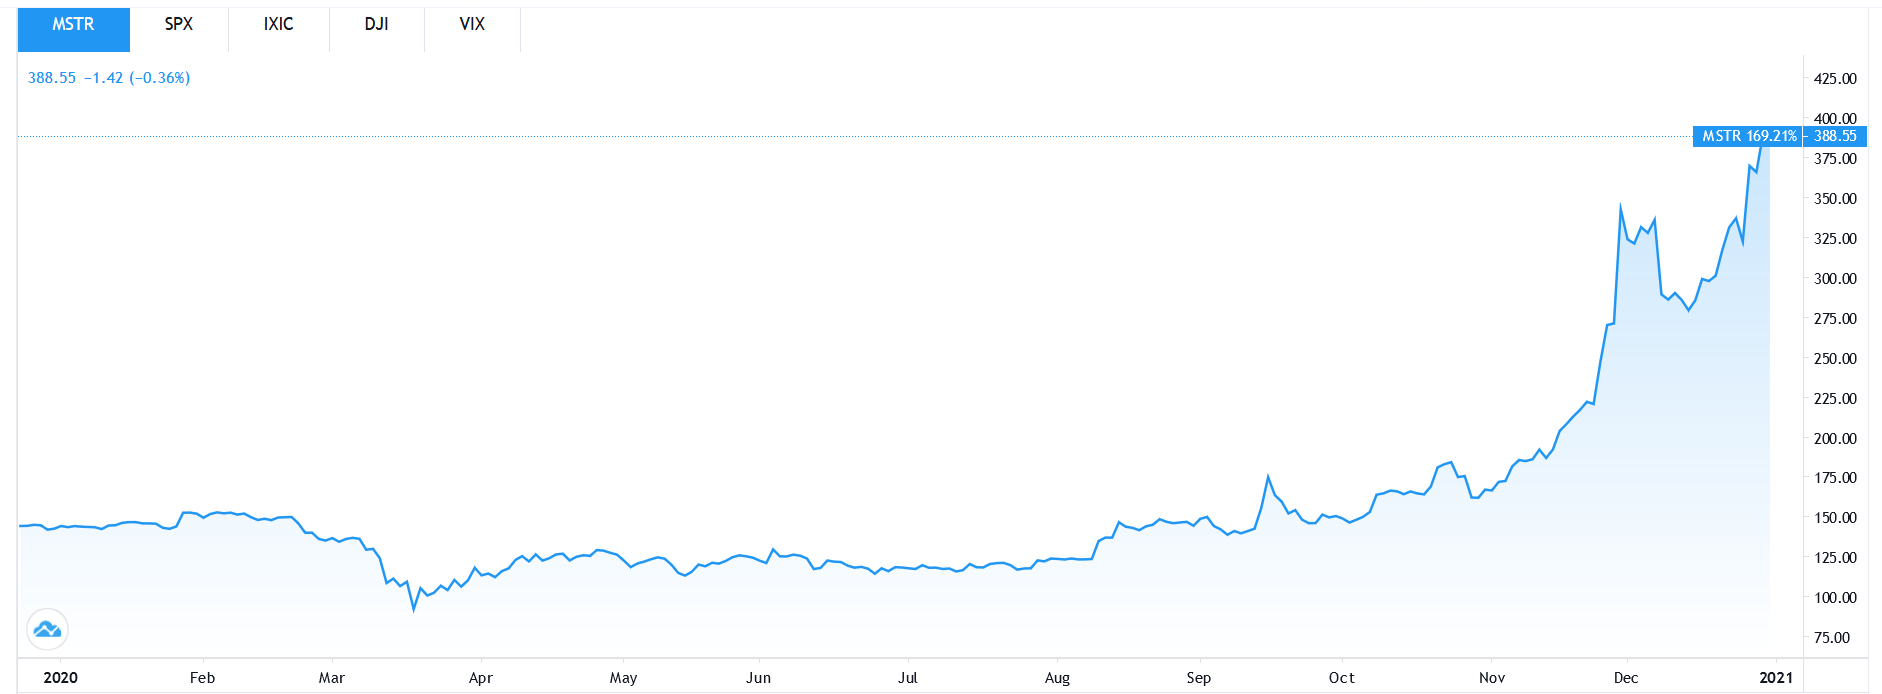Click the Nov label on time axis

[1492, 678]
